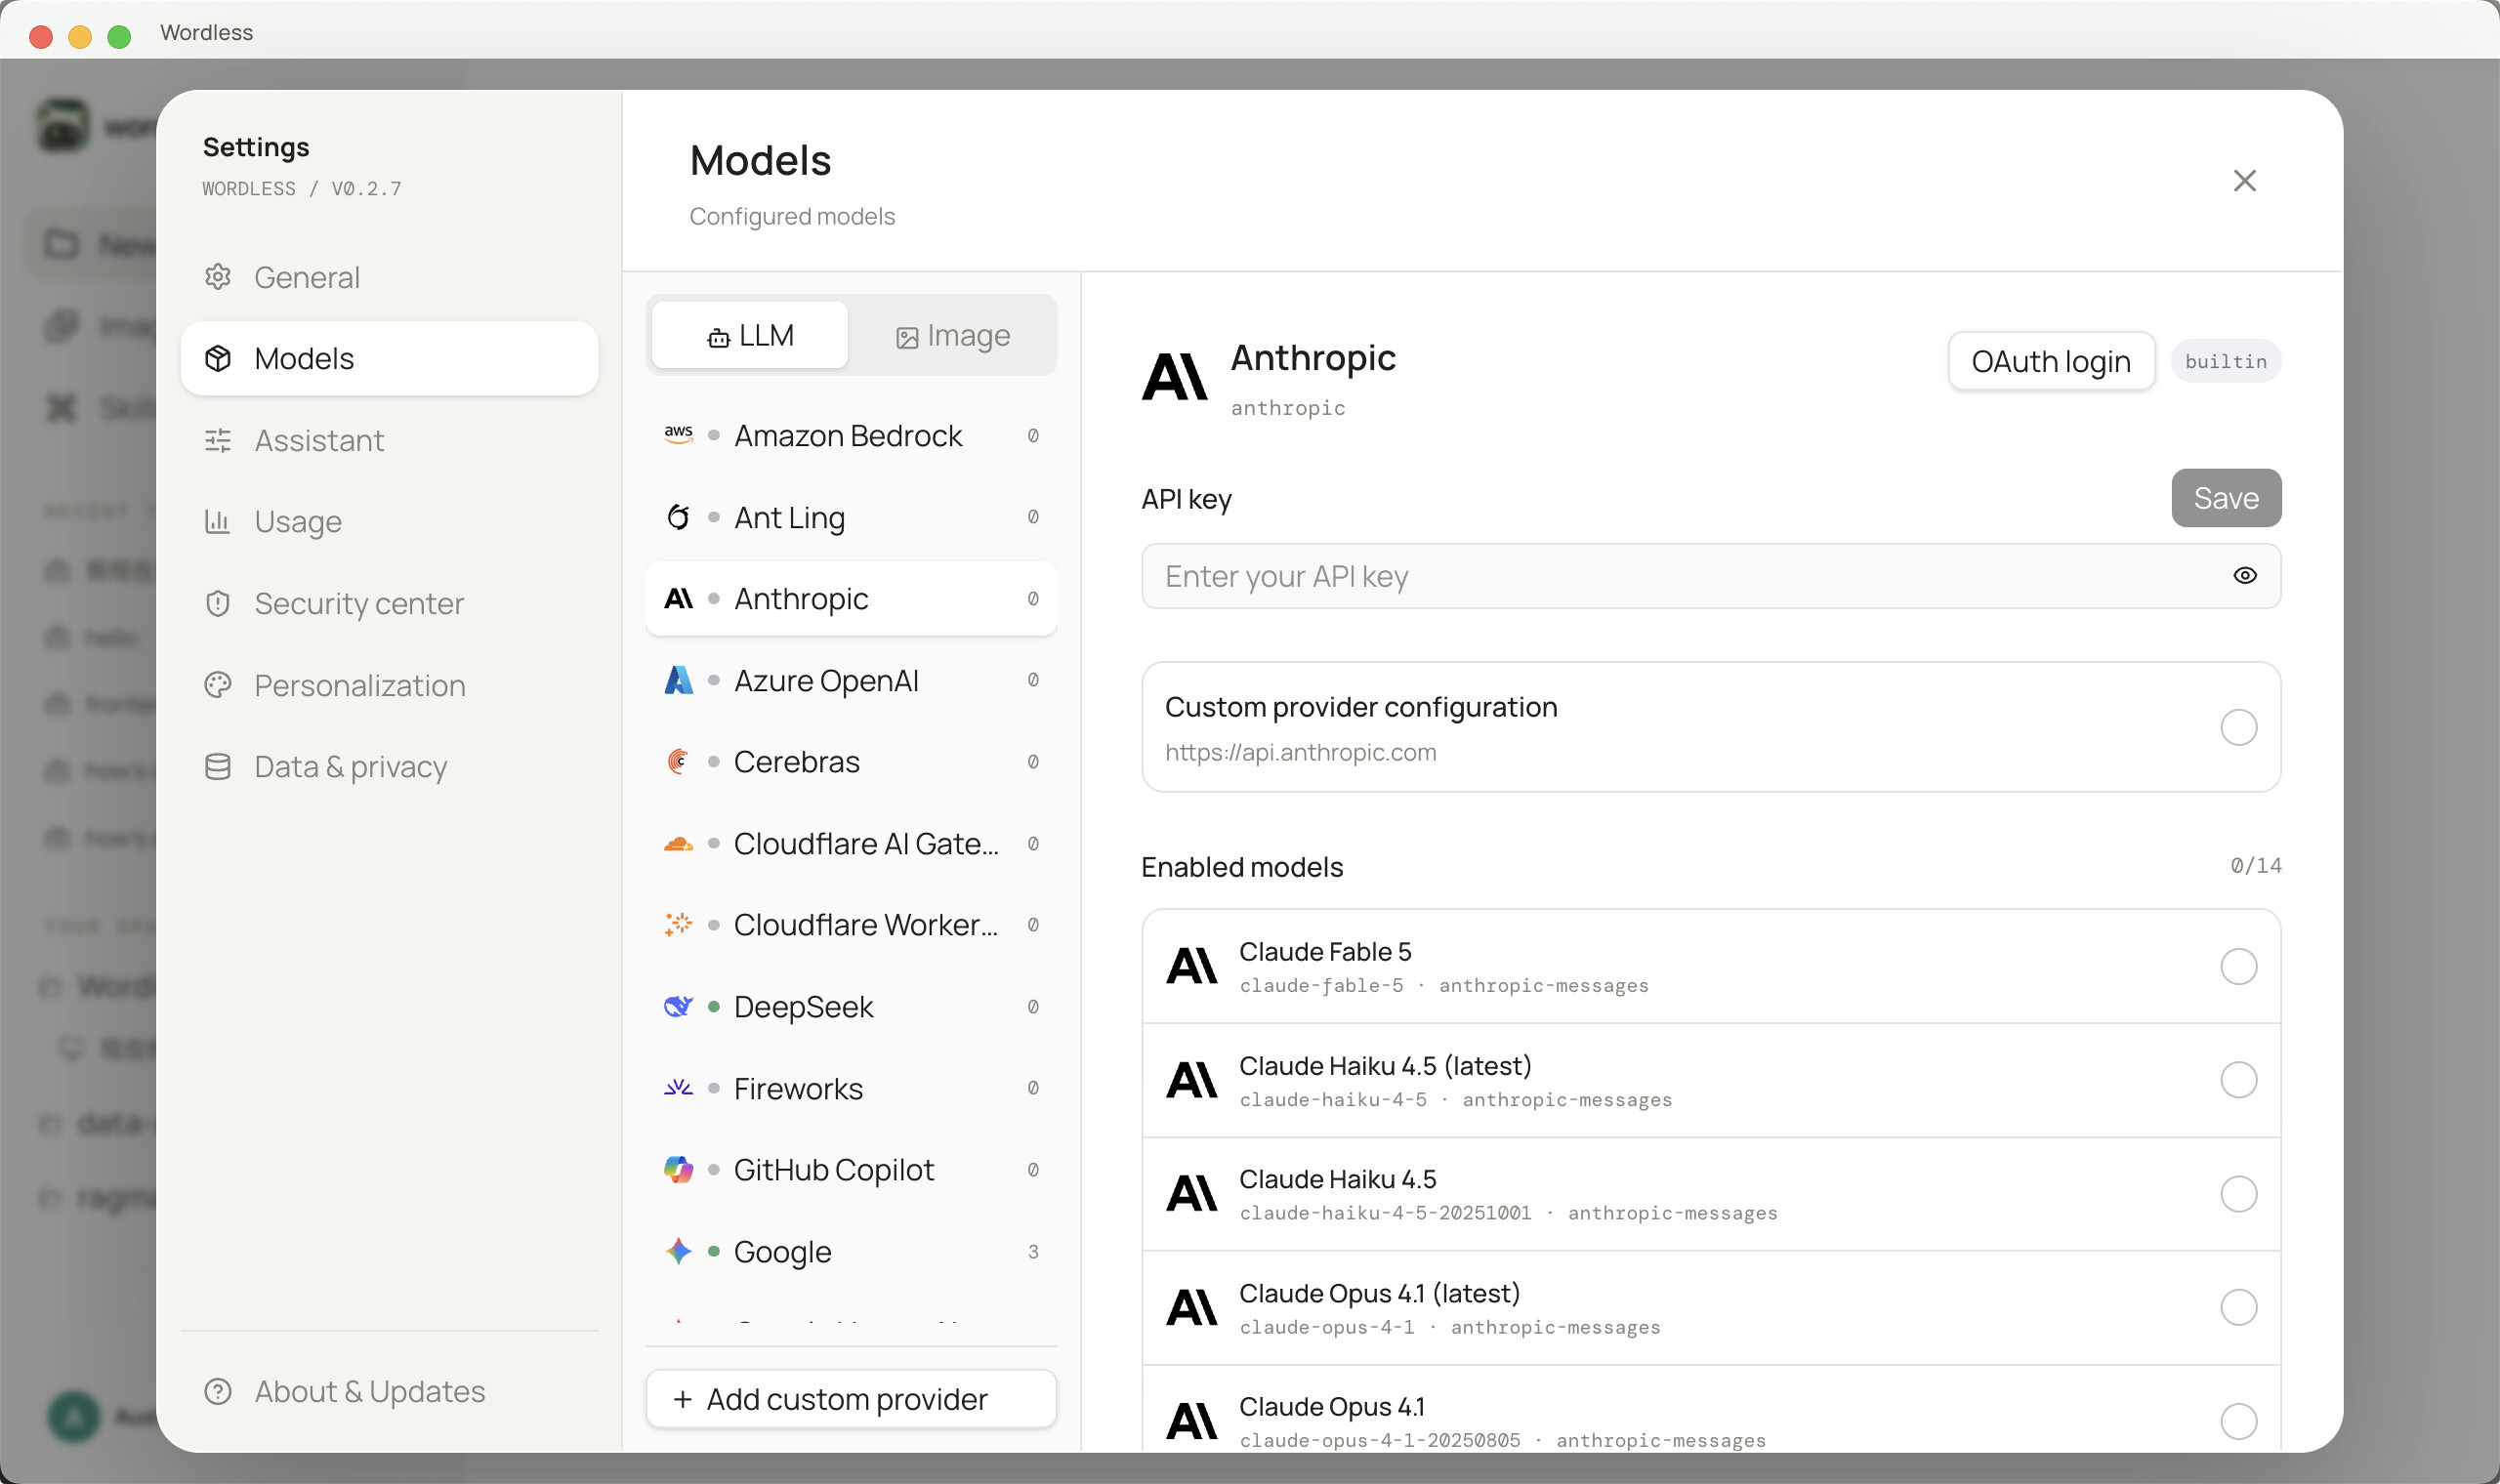The height and width of the screenshot is (1484, 2500).
Task: Select the Amazon Bedrock aws logo
Action: click(678, 435)
